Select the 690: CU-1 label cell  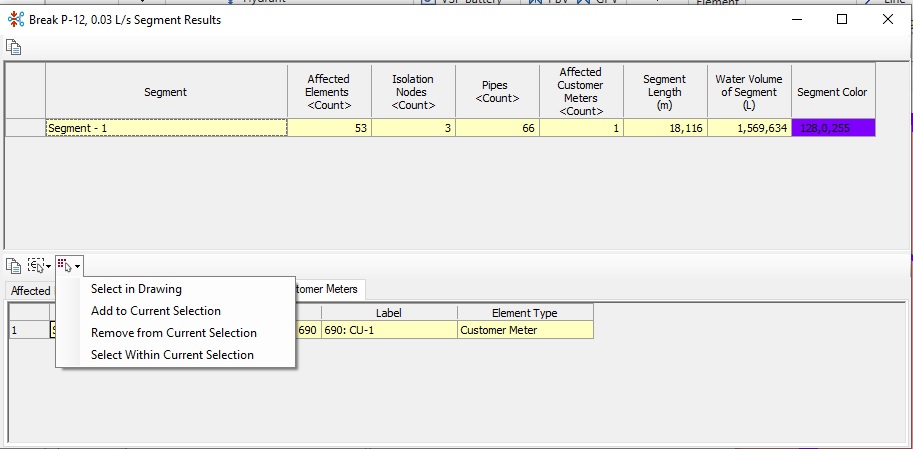[389, 330]
